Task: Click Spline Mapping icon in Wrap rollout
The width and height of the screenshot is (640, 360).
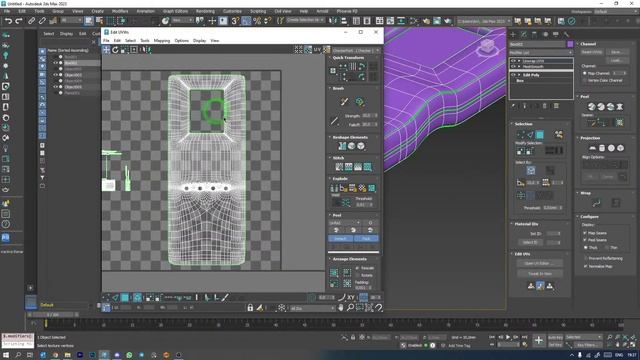Action: coord(596,202)
